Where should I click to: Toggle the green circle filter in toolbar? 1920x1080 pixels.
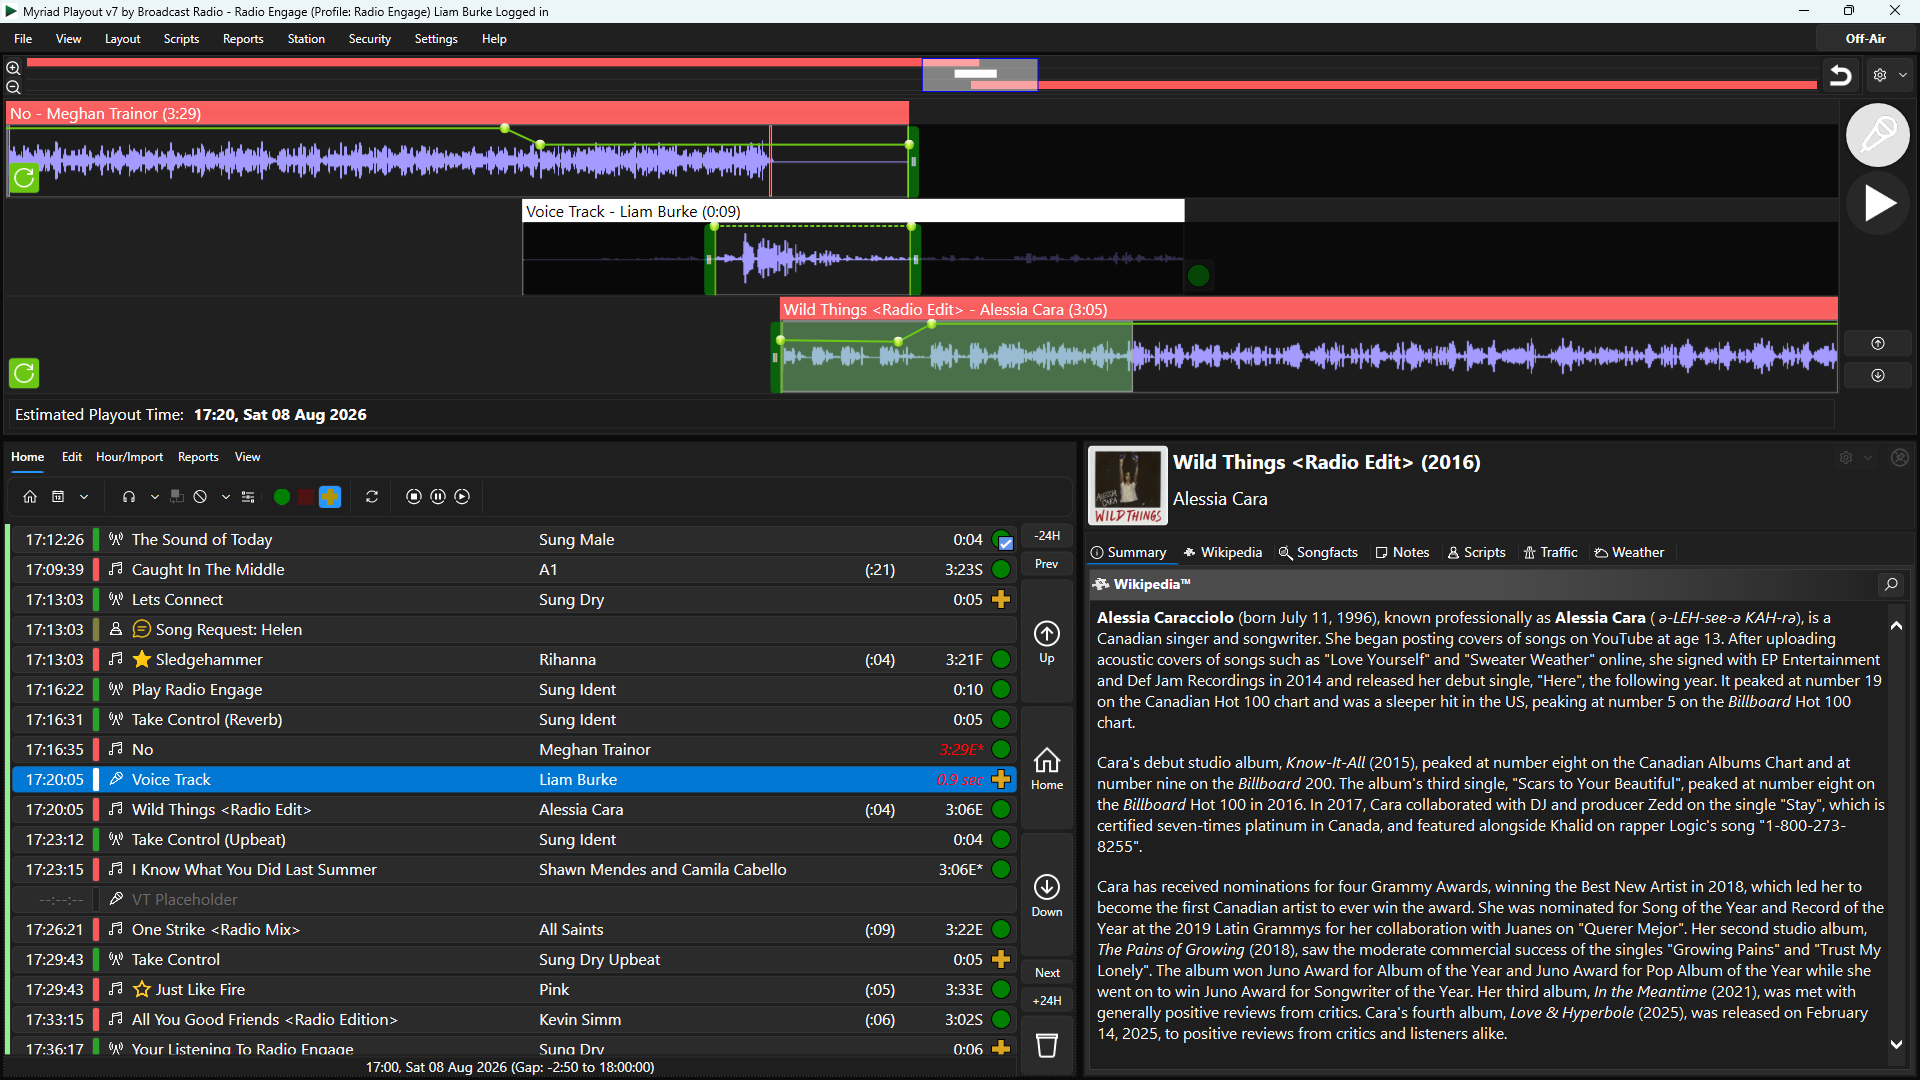tap(282, 497)
